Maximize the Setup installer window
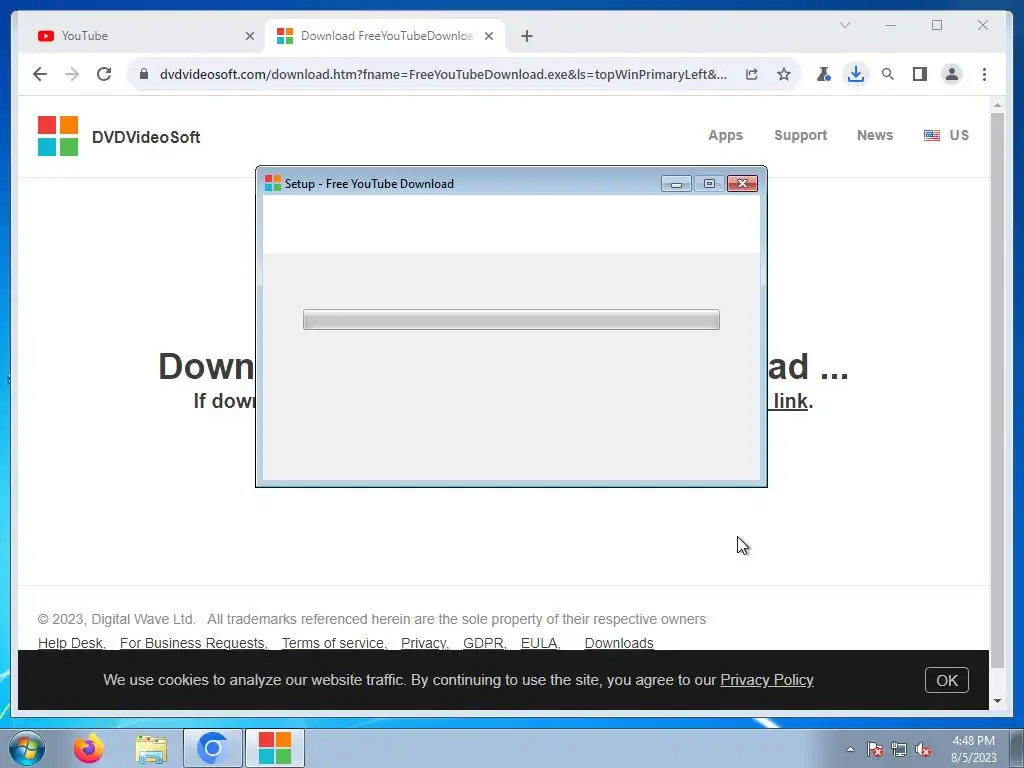1024x768 pixels. tap(709, 184)
